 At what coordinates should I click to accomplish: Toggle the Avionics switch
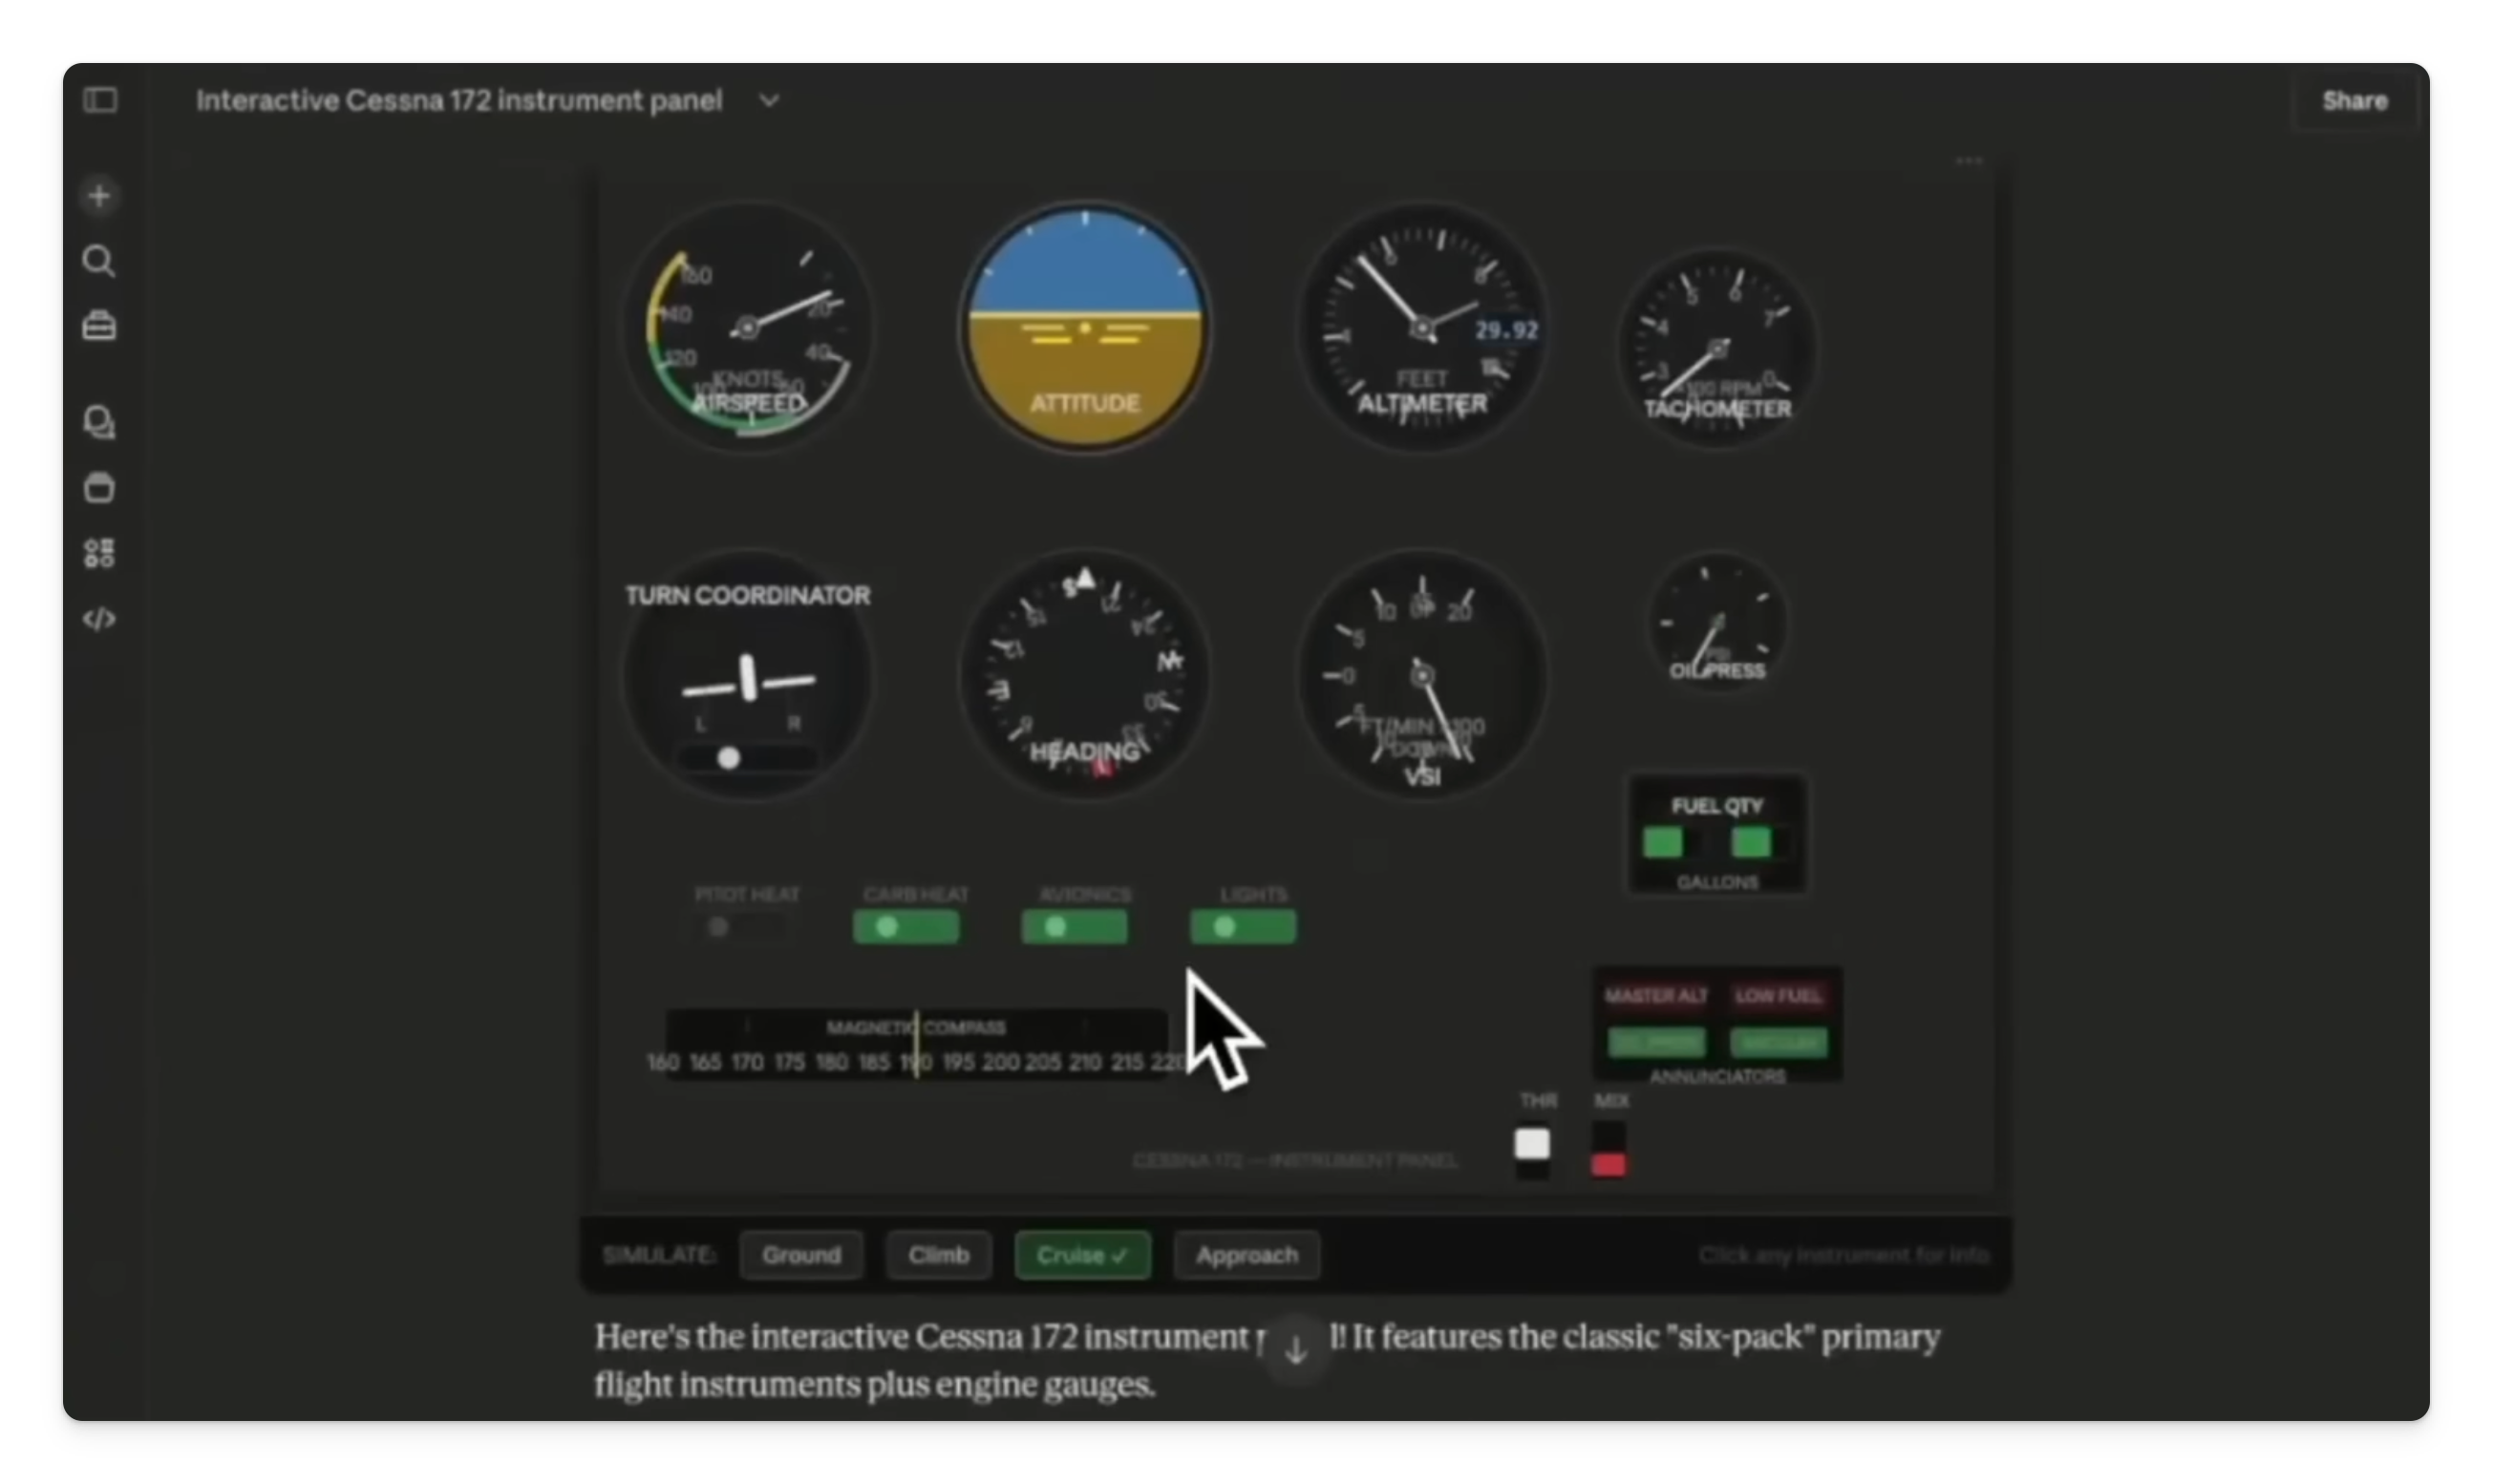tap(1075, 927)
